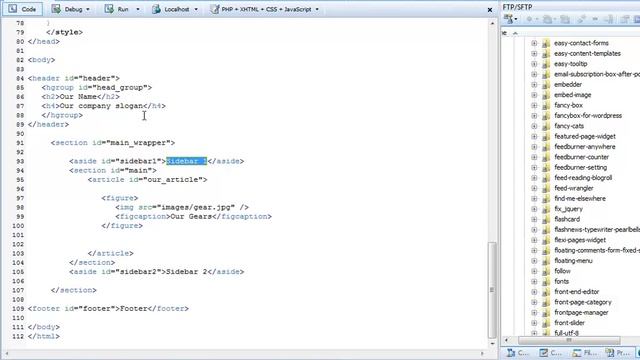Click the Run dropdown arrow
The width and height of the screenshot is (640, 360).
[x=138, y=9]
